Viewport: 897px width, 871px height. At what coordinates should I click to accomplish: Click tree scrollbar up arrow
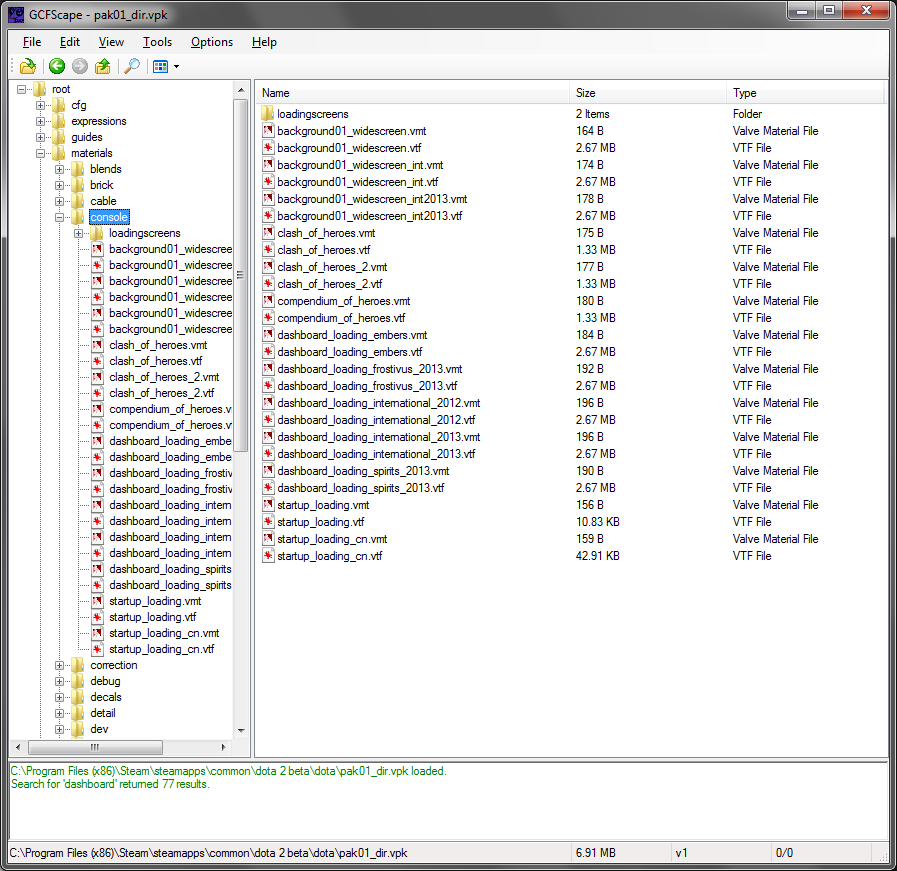241,90
